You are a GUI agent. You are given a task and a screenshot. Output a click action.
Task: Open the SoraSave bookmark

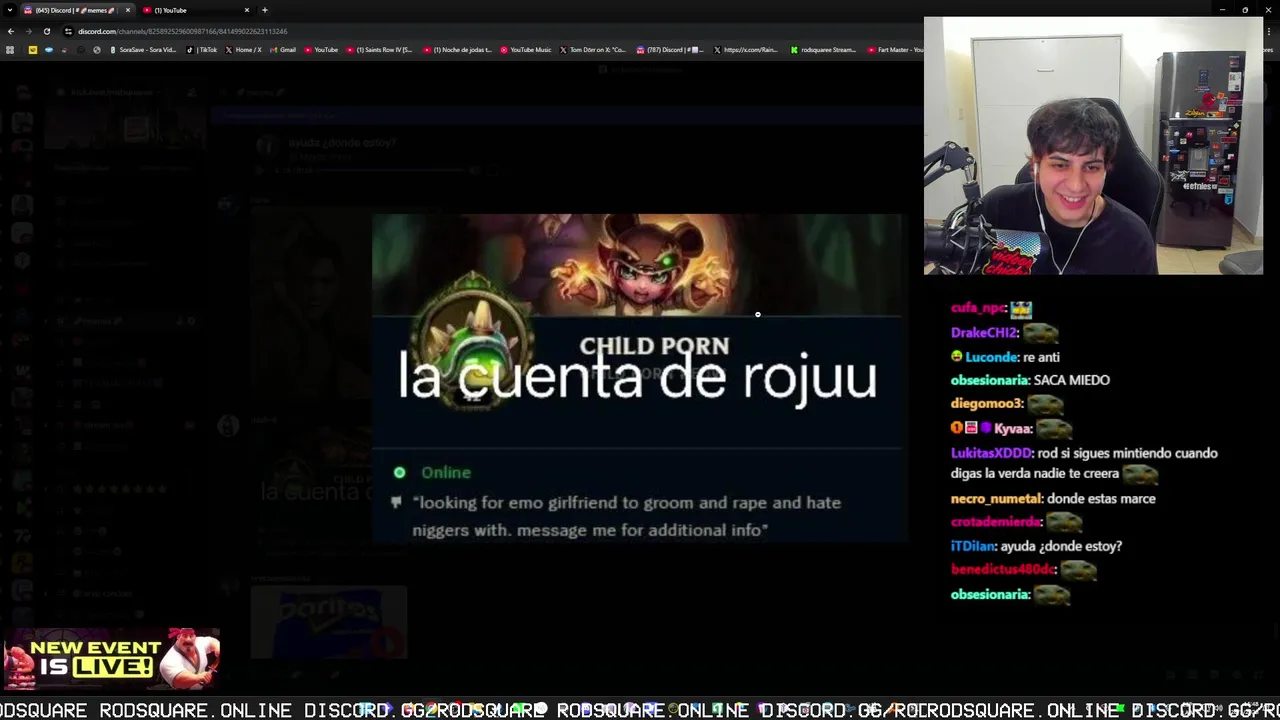[x=142, y=50]
